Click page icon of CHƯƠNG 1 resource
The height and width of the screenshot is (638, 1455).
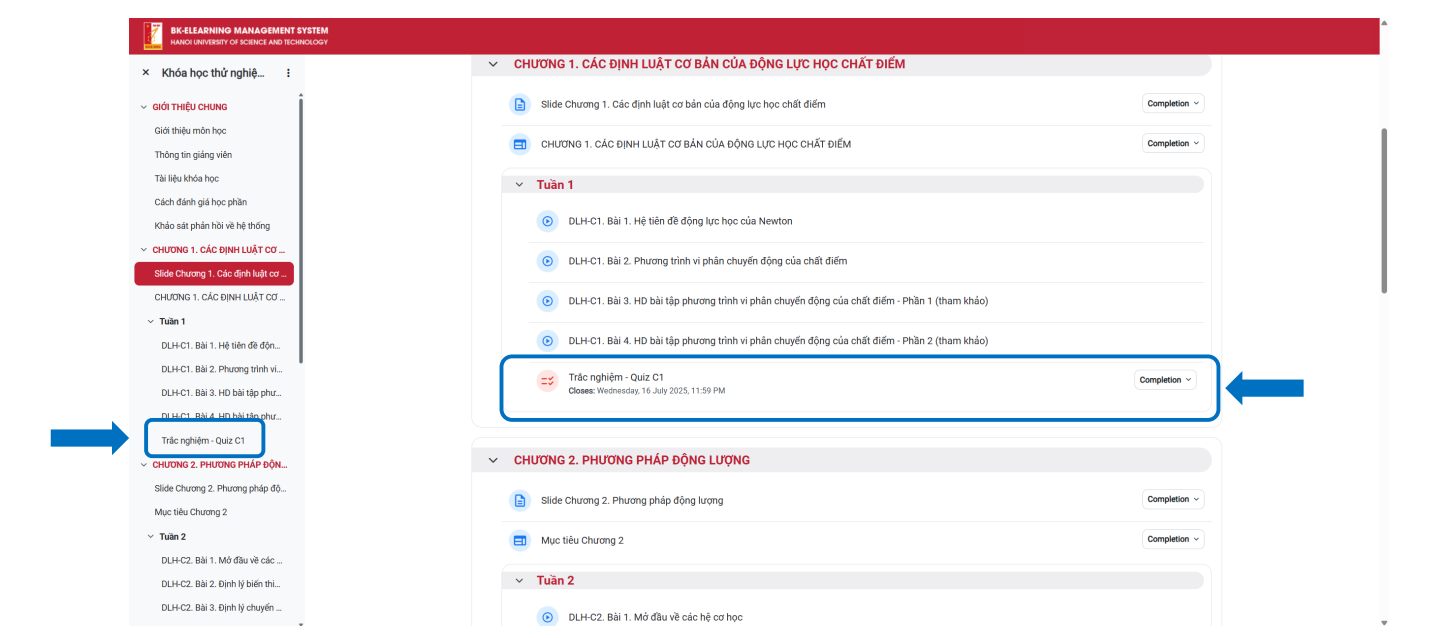(519, 144)
